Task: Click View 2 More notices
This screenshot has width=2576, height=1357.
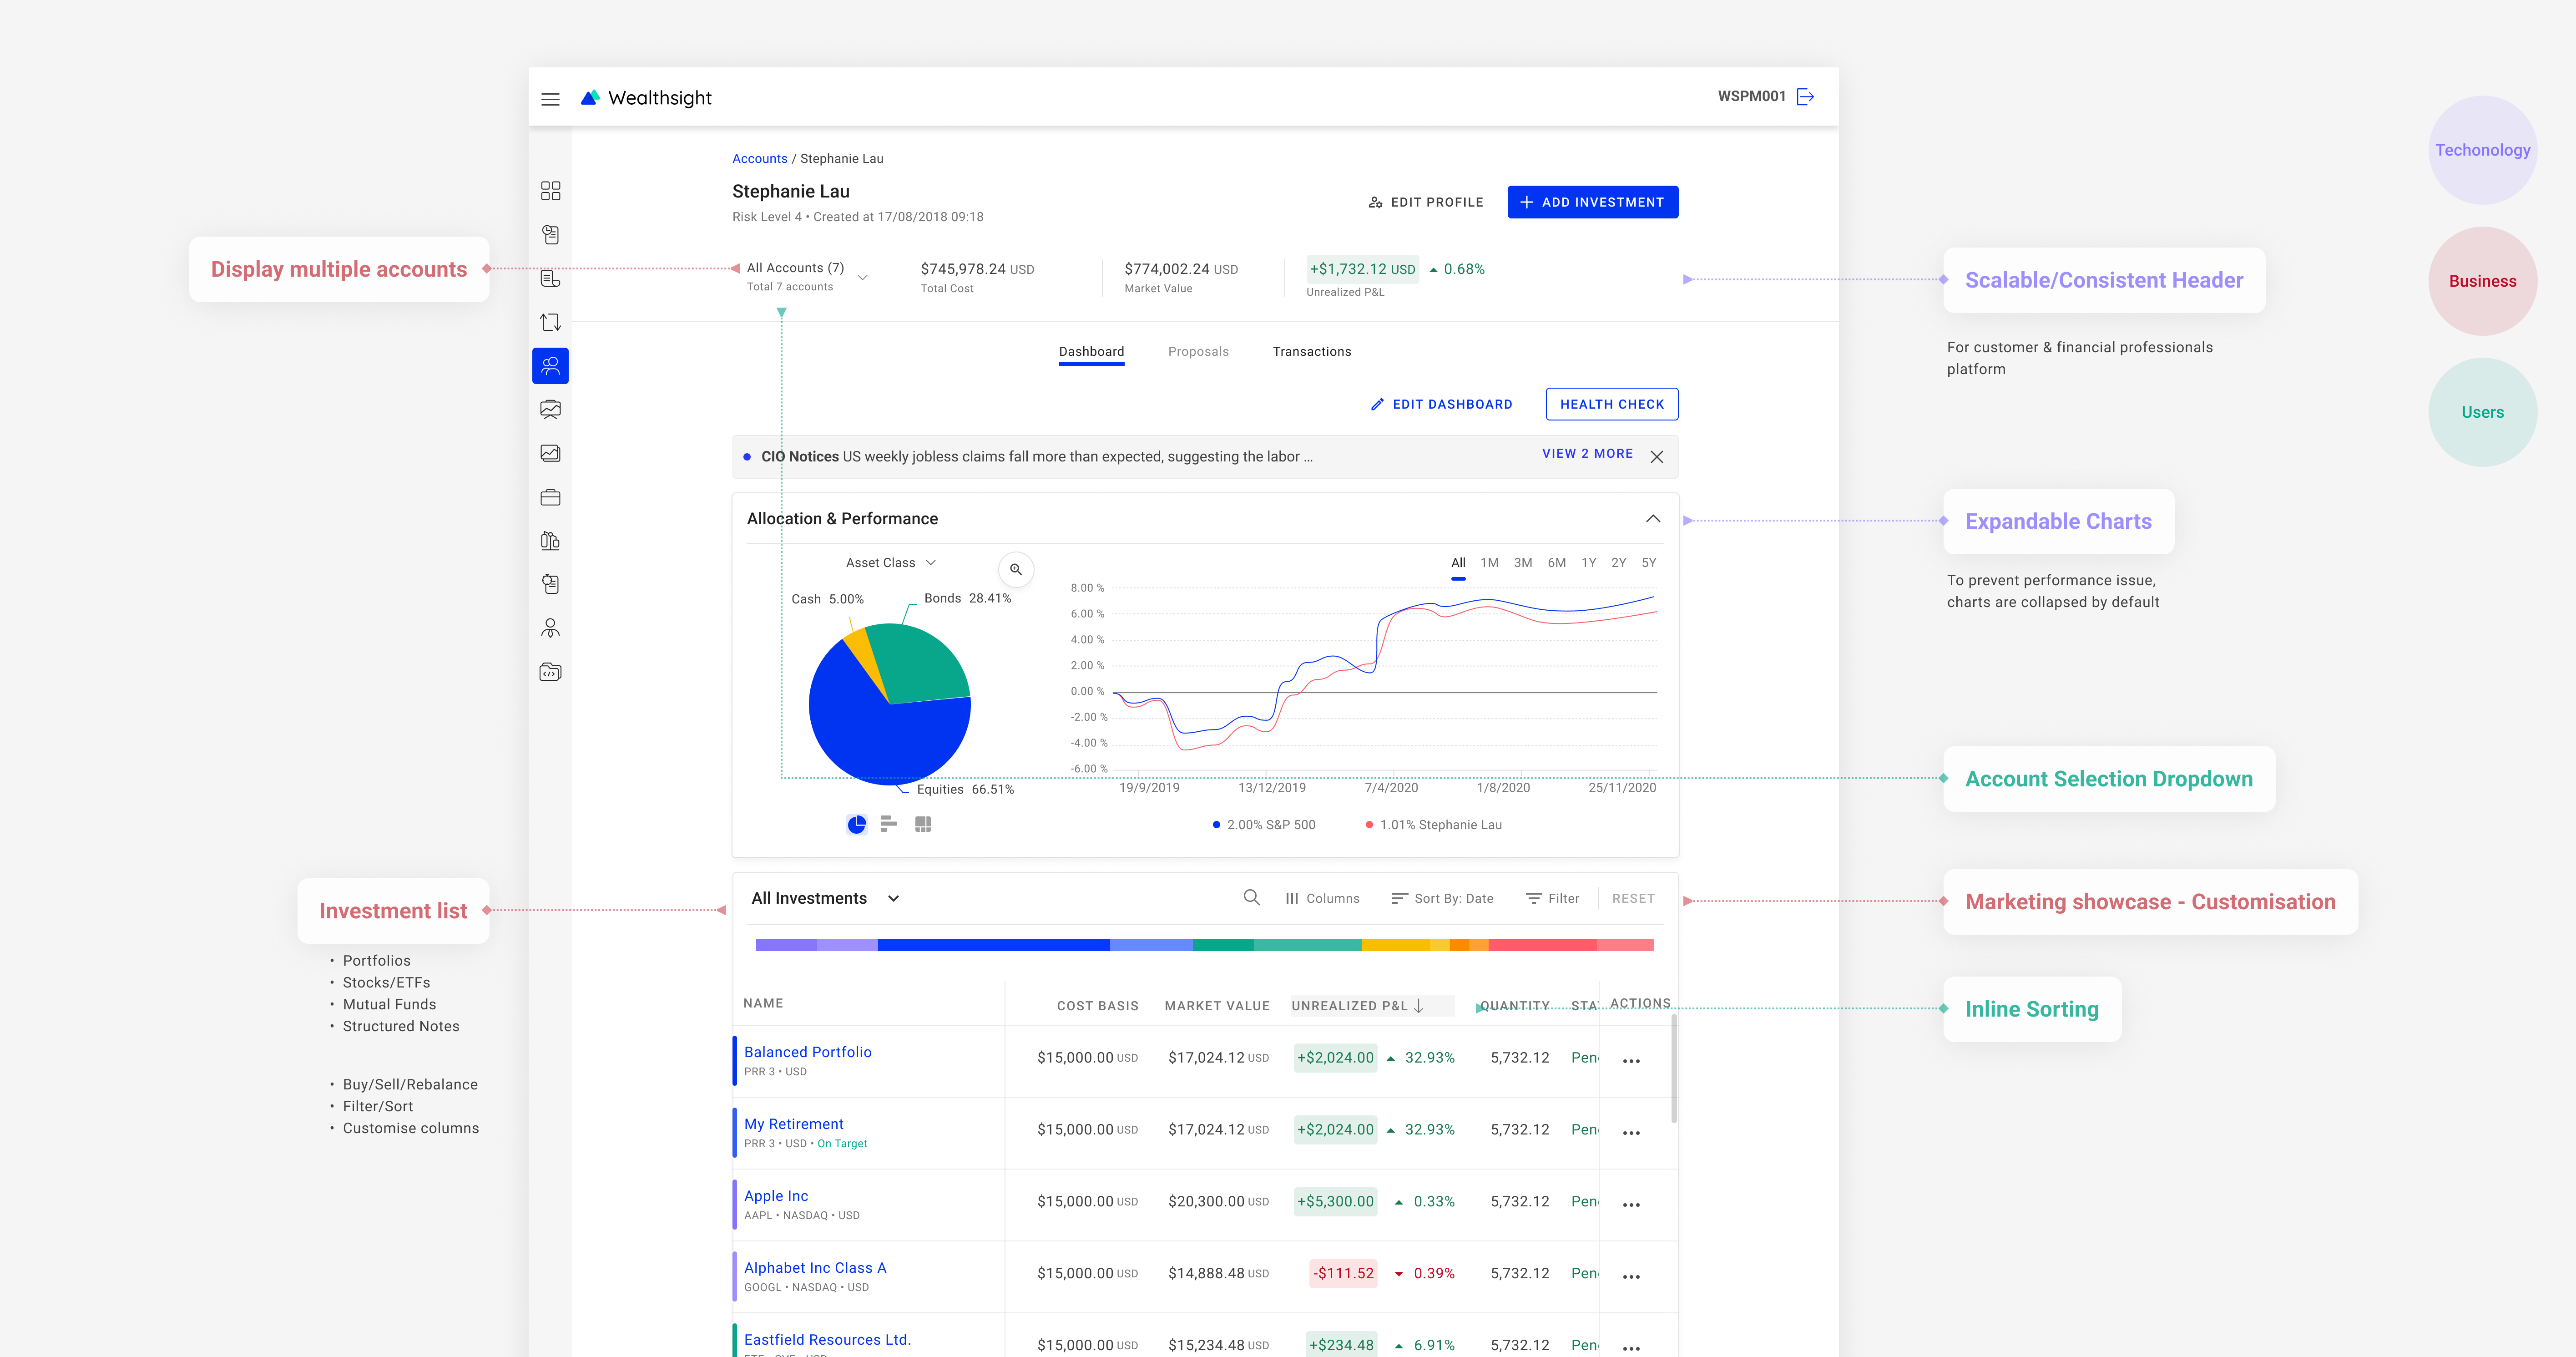Action: (1587, 454)
